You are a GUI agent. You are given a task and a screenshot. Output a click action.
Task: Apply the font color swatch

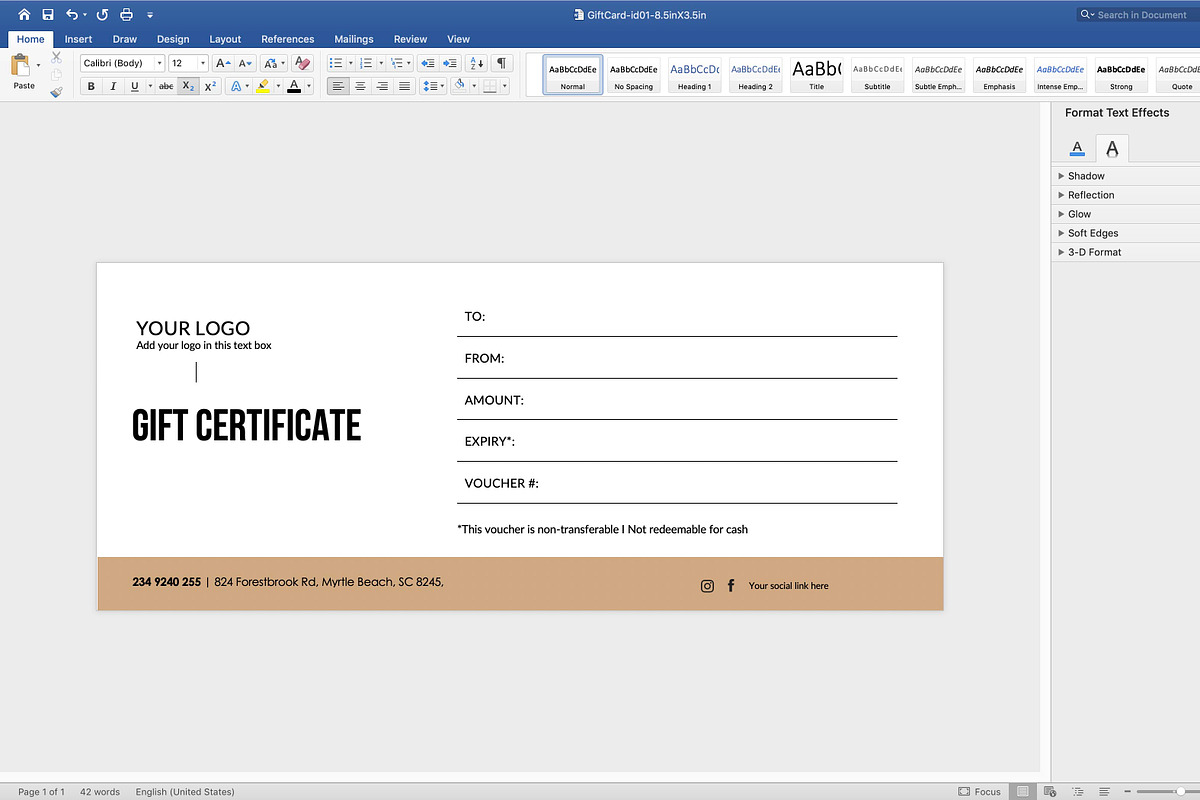[x=294, y=87]
